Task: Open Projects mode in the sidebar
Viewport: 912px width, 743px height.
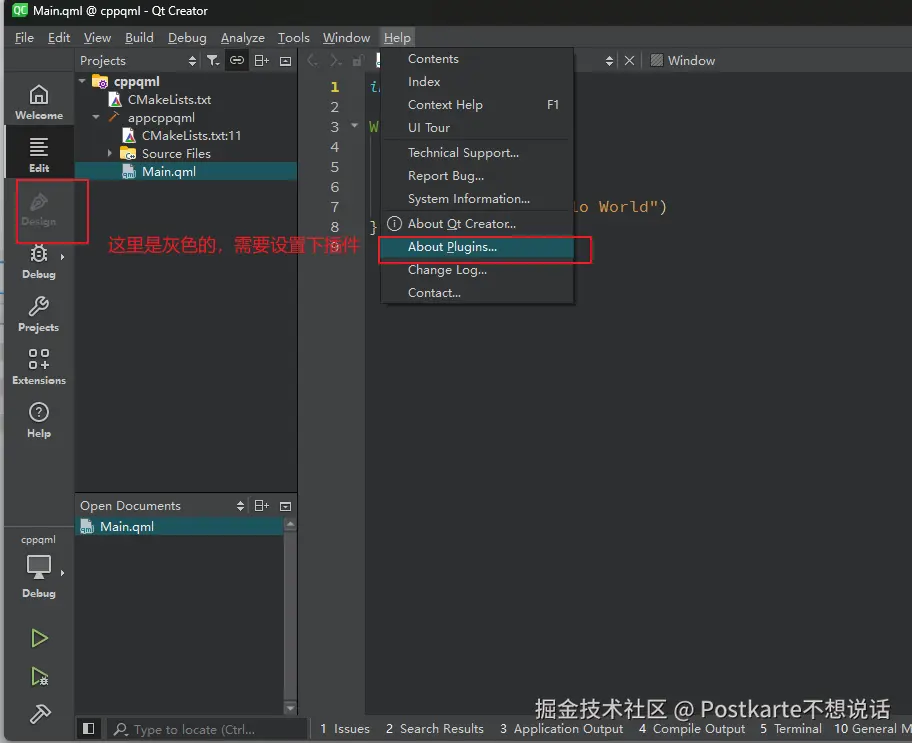Action: click(39, 314)
